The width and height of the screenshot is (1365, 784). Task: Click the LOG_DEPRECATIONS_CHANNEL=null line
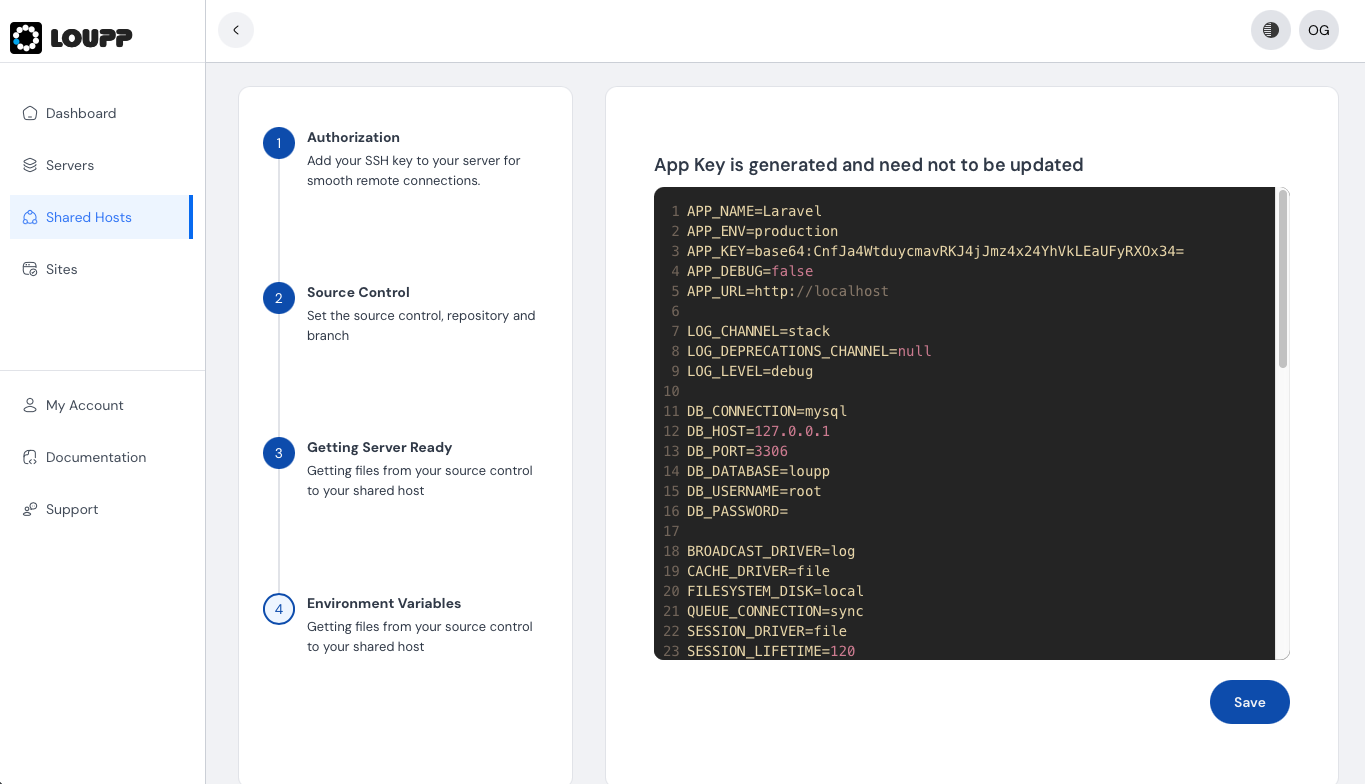coord(809,351)
